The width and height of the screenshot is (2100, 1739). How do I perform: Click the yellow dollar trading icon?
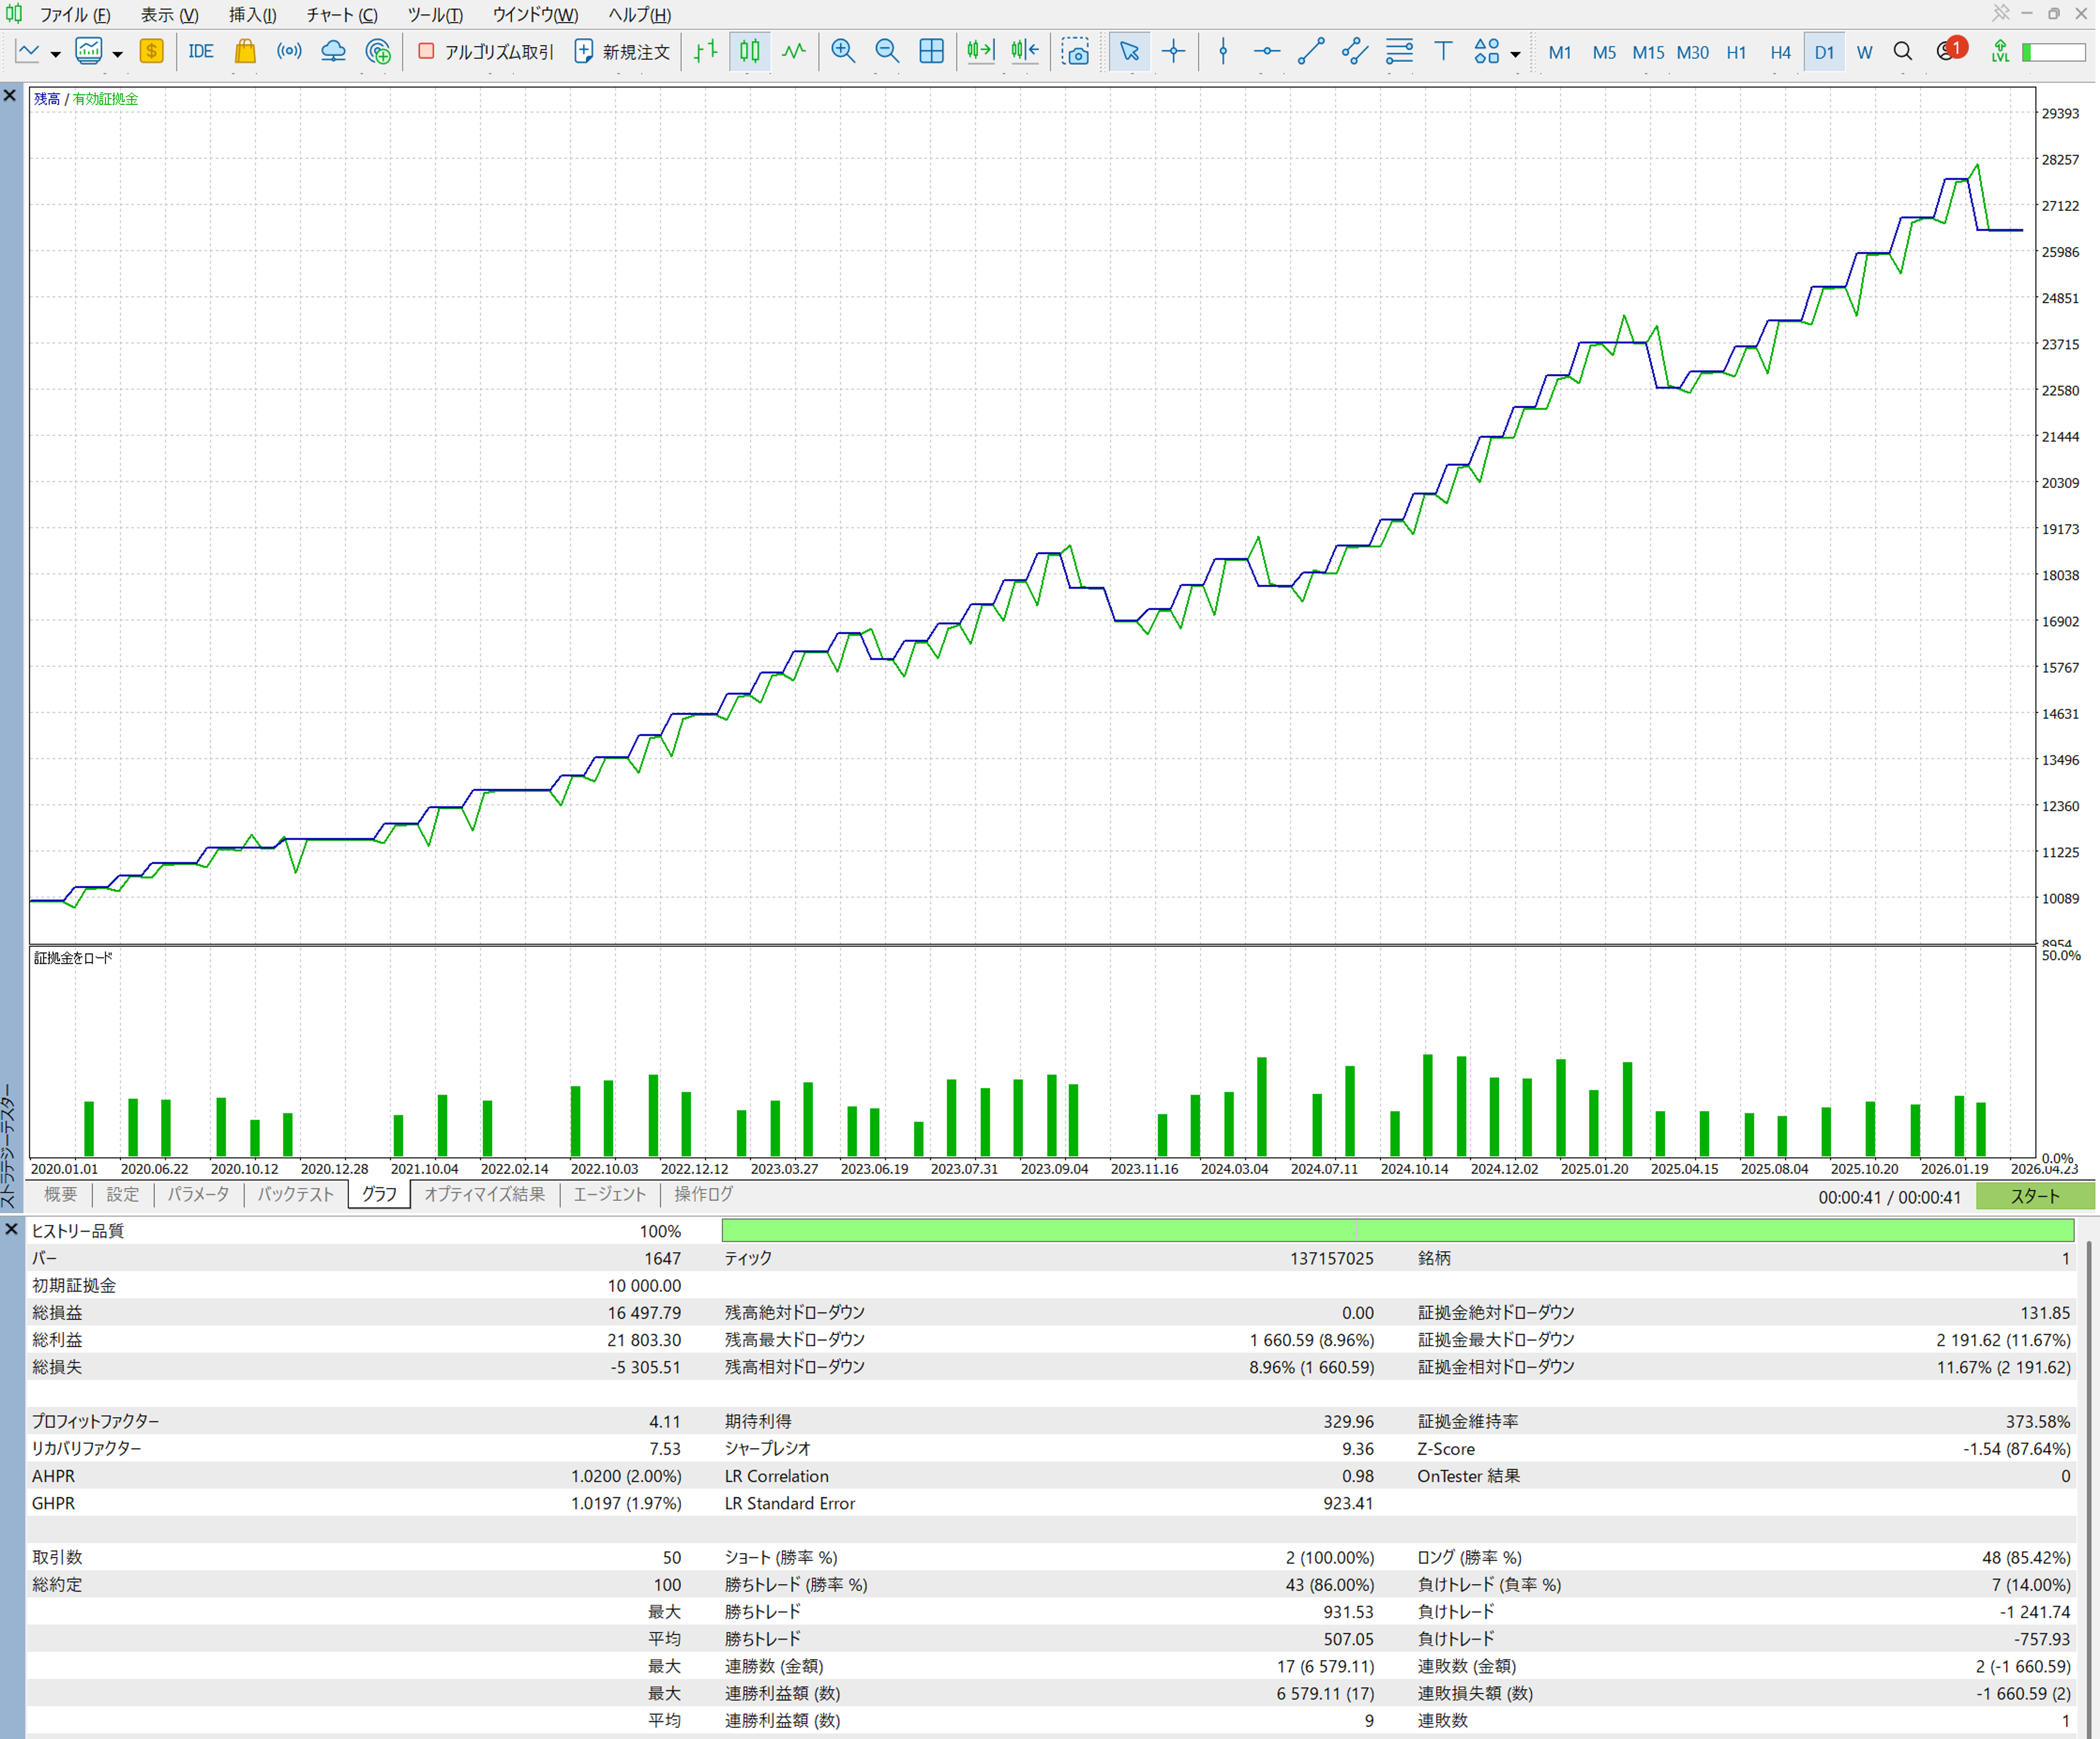[152, 51]
